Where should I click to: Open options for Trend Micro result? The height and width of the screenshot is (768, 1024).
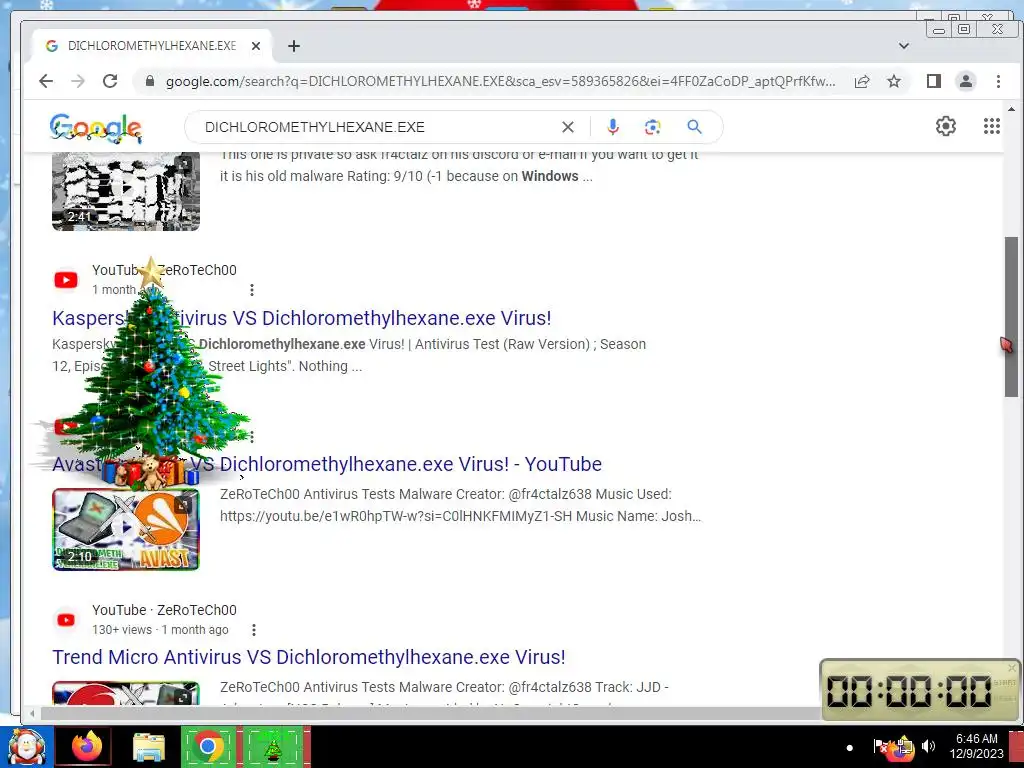(x=254, y=630)
